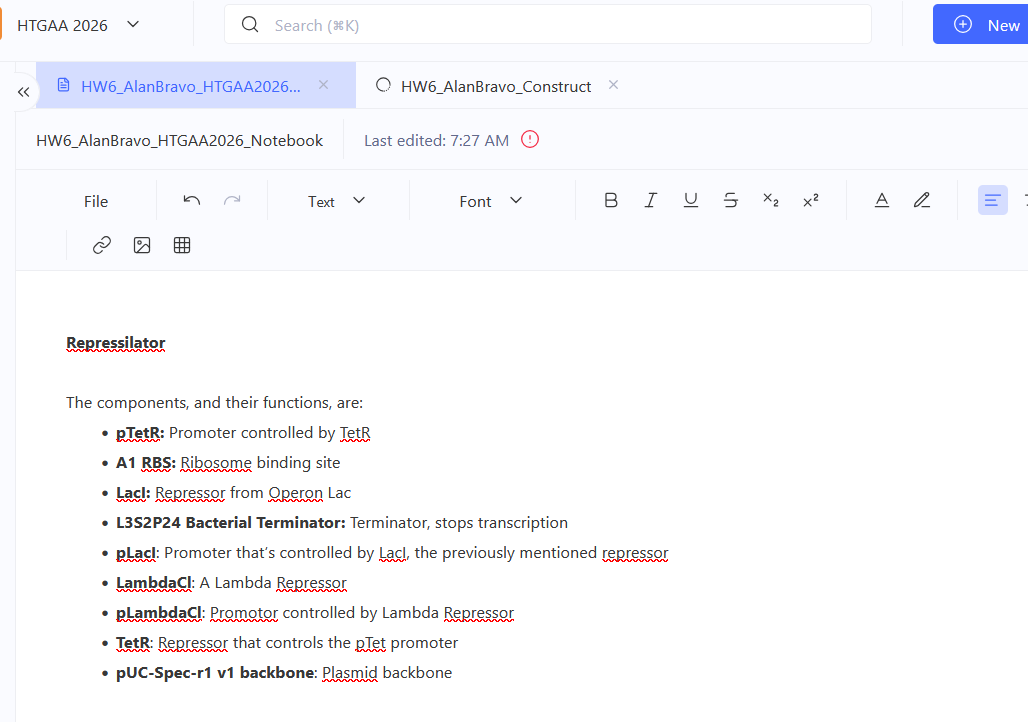Toggle italic formatting
The image size is (1028, 722).
click(650, 201)
